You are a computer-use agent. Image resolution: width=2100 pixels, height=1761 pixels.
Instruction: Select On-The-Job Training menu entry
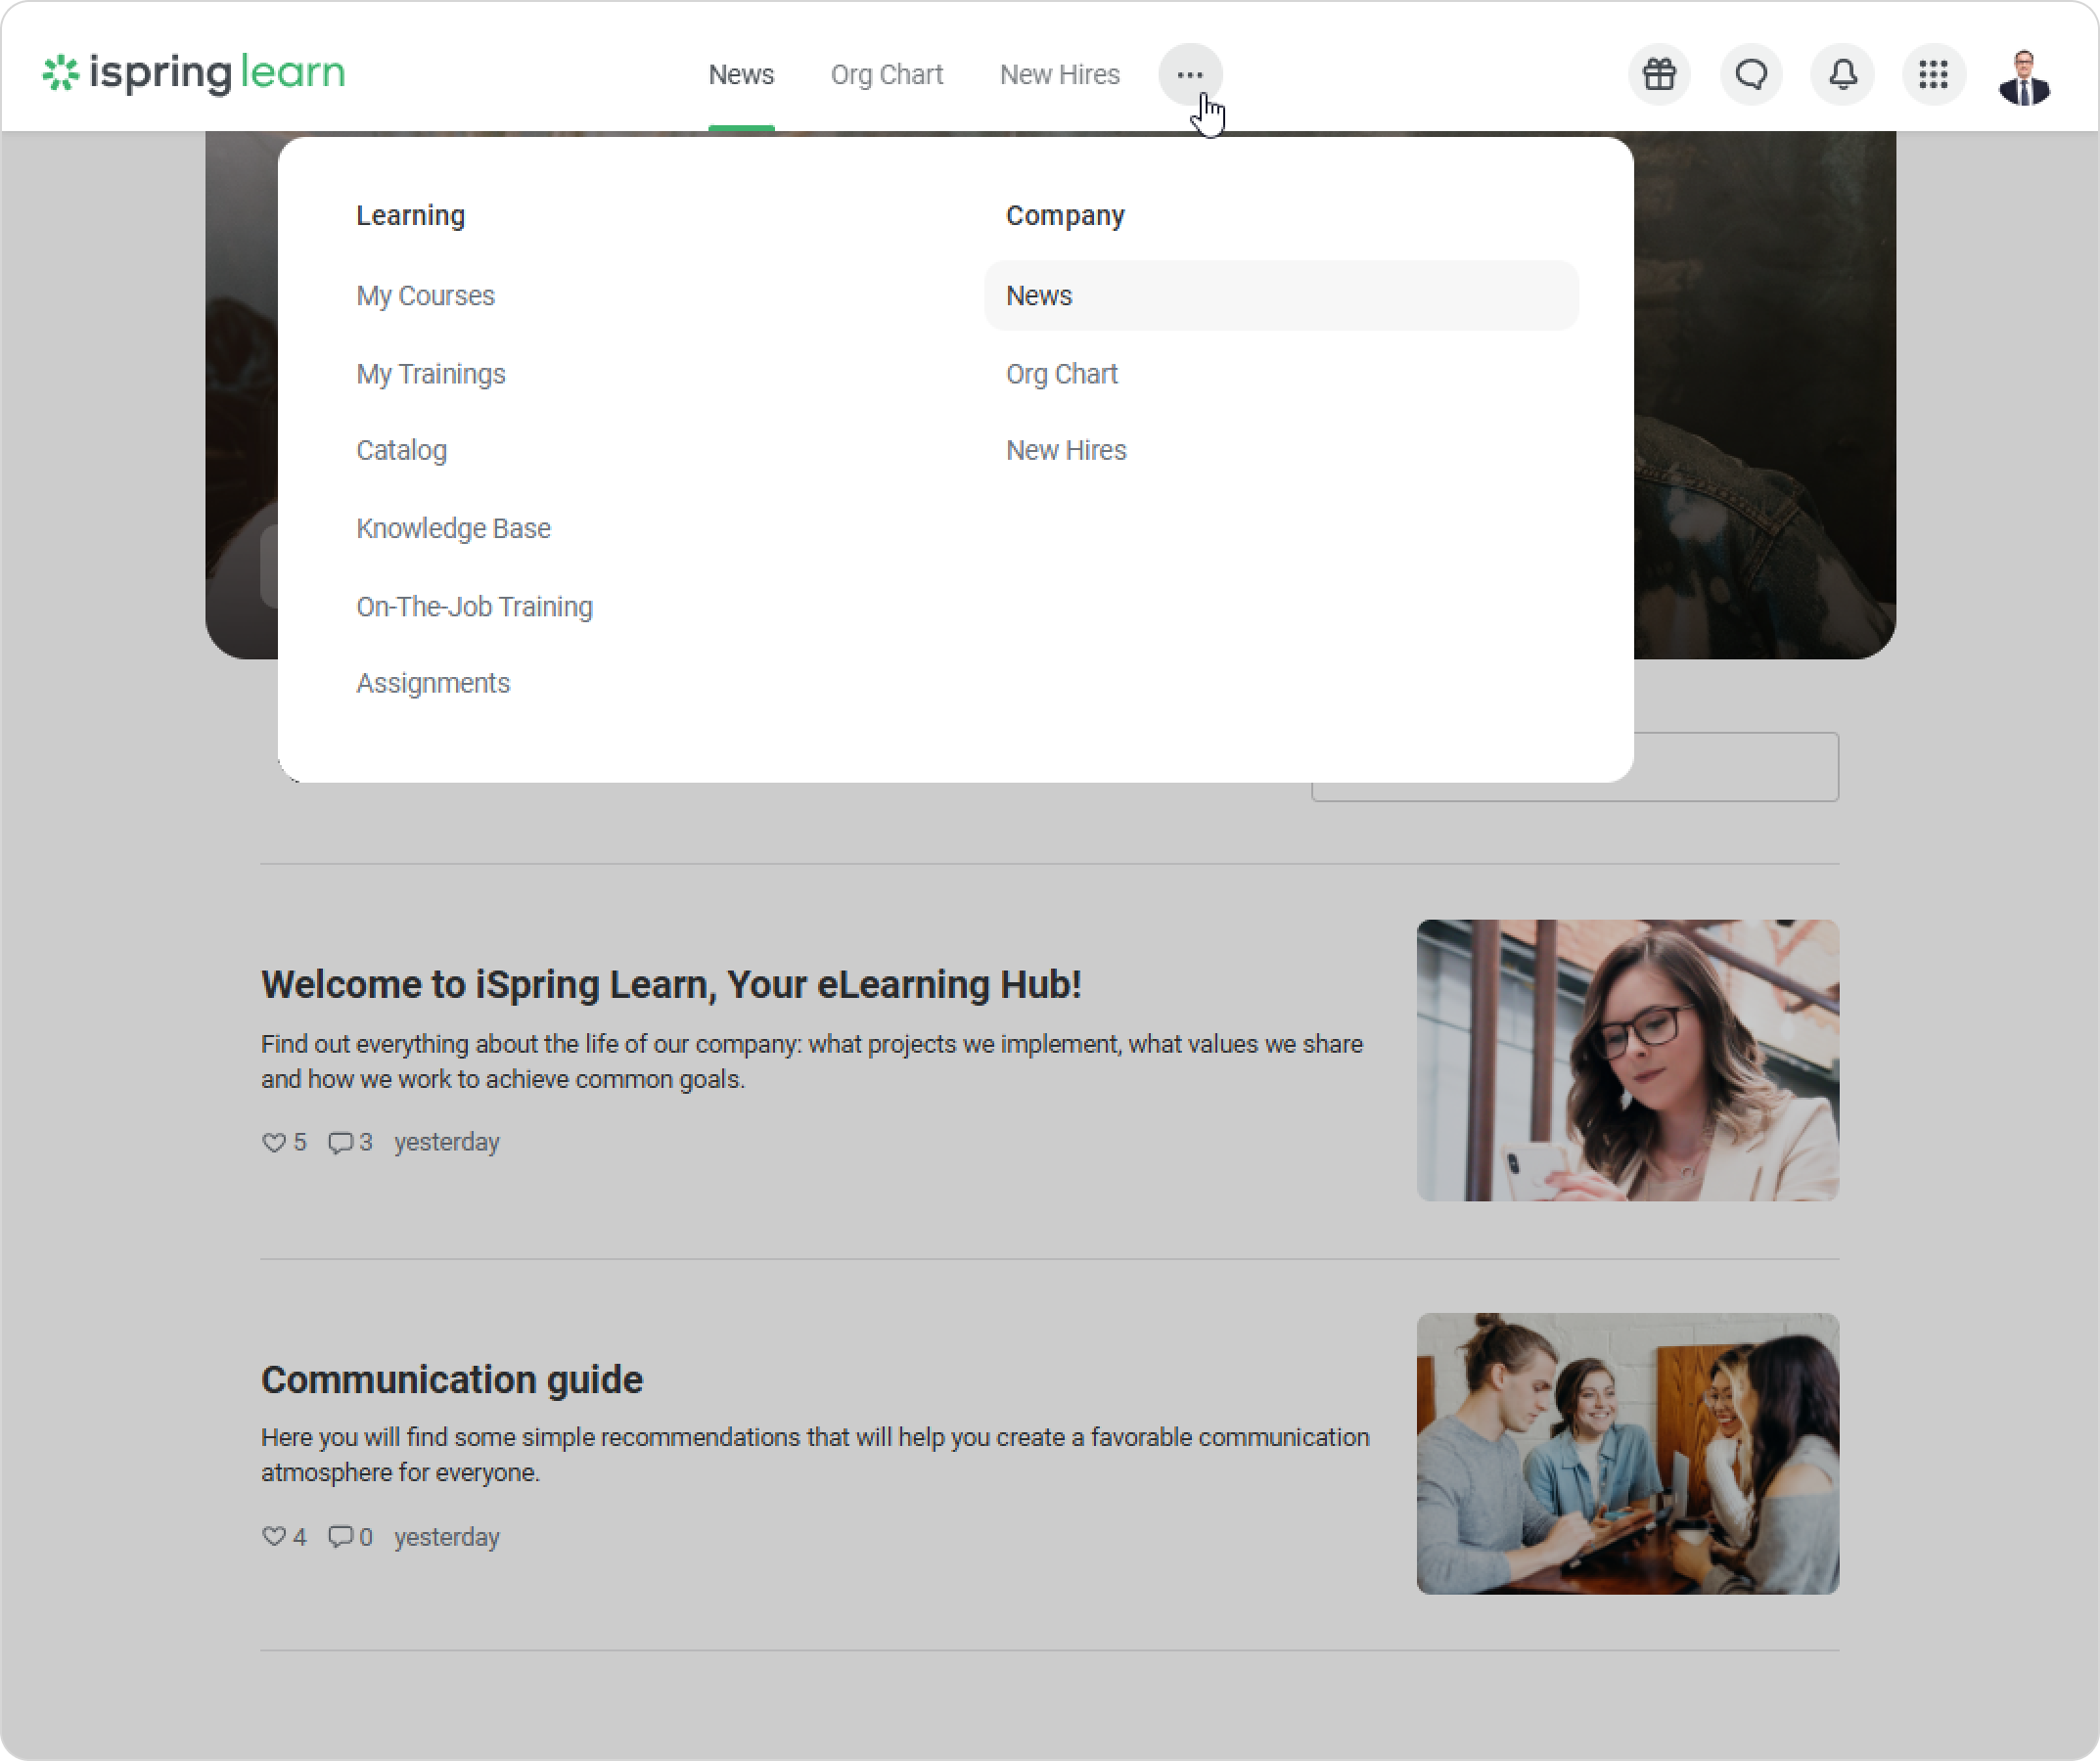(x=474, y=607)
